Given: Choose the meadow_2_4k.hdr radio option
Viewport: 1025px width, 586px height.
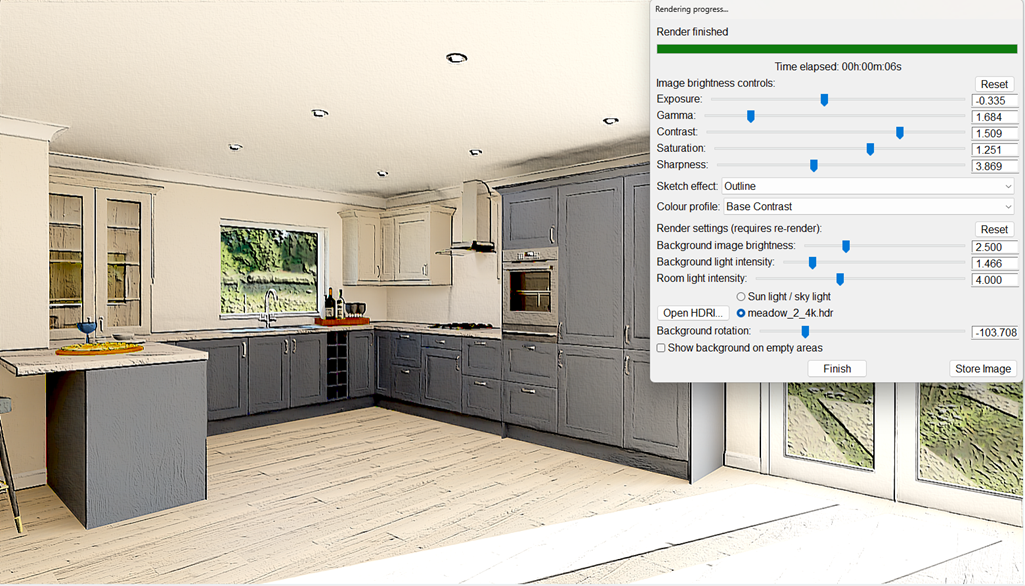Looking at the screenshot, I should [x=741, y=313].
